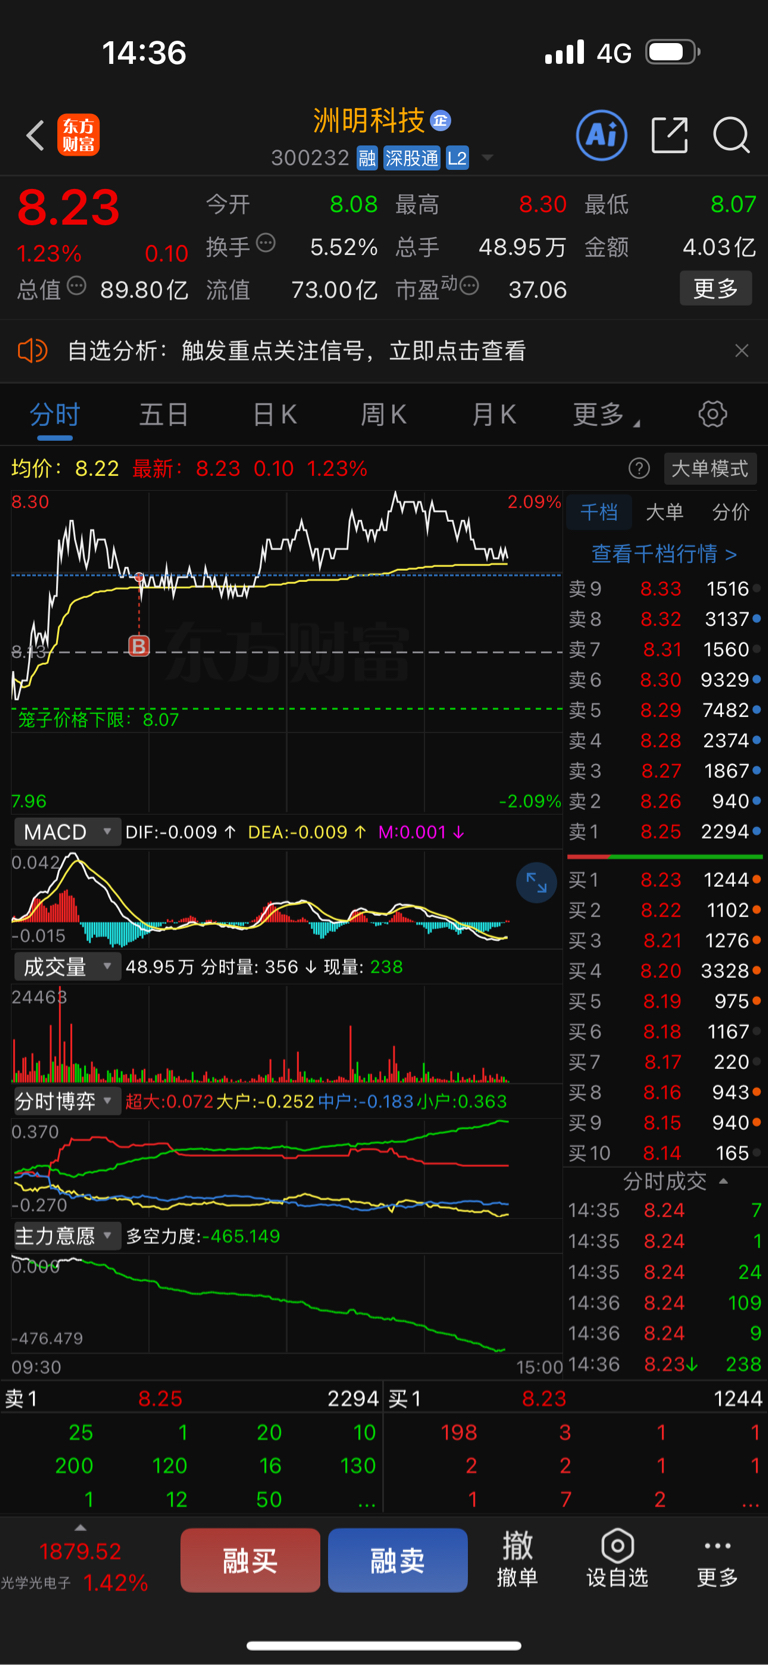Tap the info icon next to 总值
768x1665 pixels.
tap(77, 286)
